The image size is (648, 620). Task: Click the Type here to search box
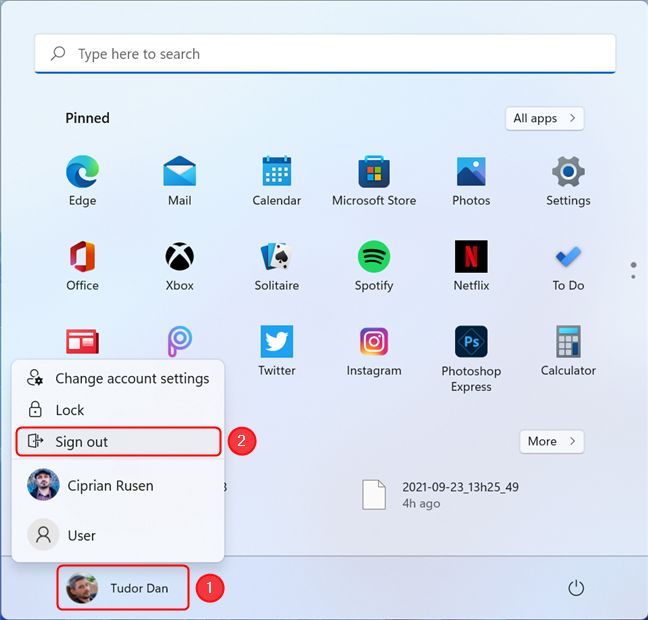click(324, 54)
